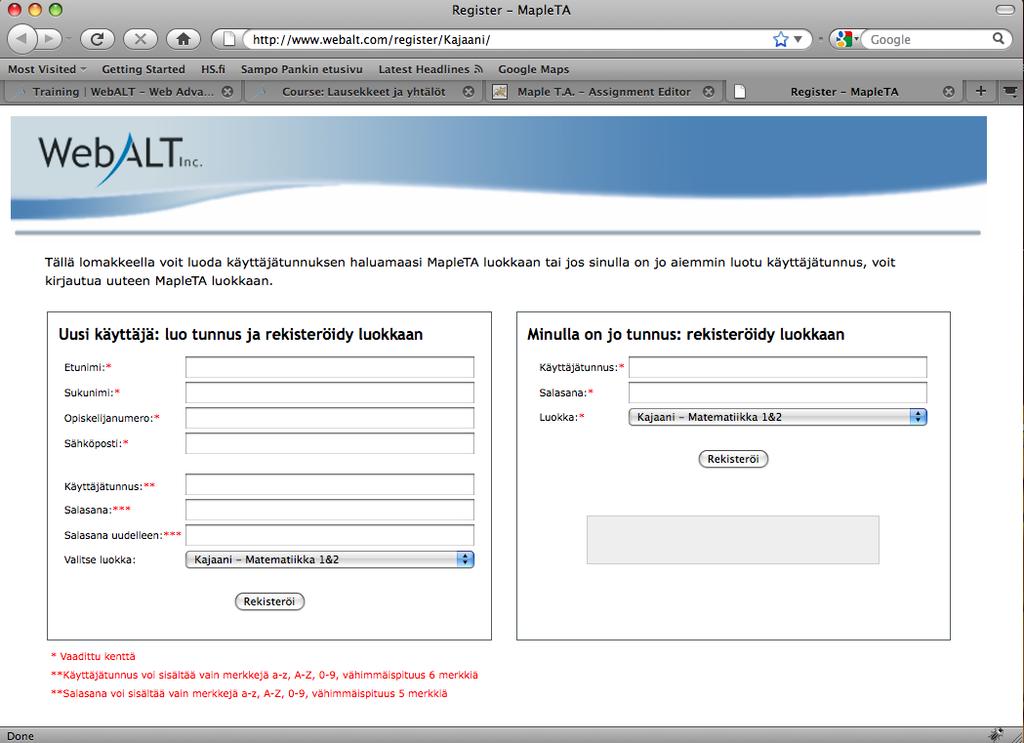Close the Maple T.A. Assignment Editor tab
Screen dimensions: 1024x743
[709, 92]
